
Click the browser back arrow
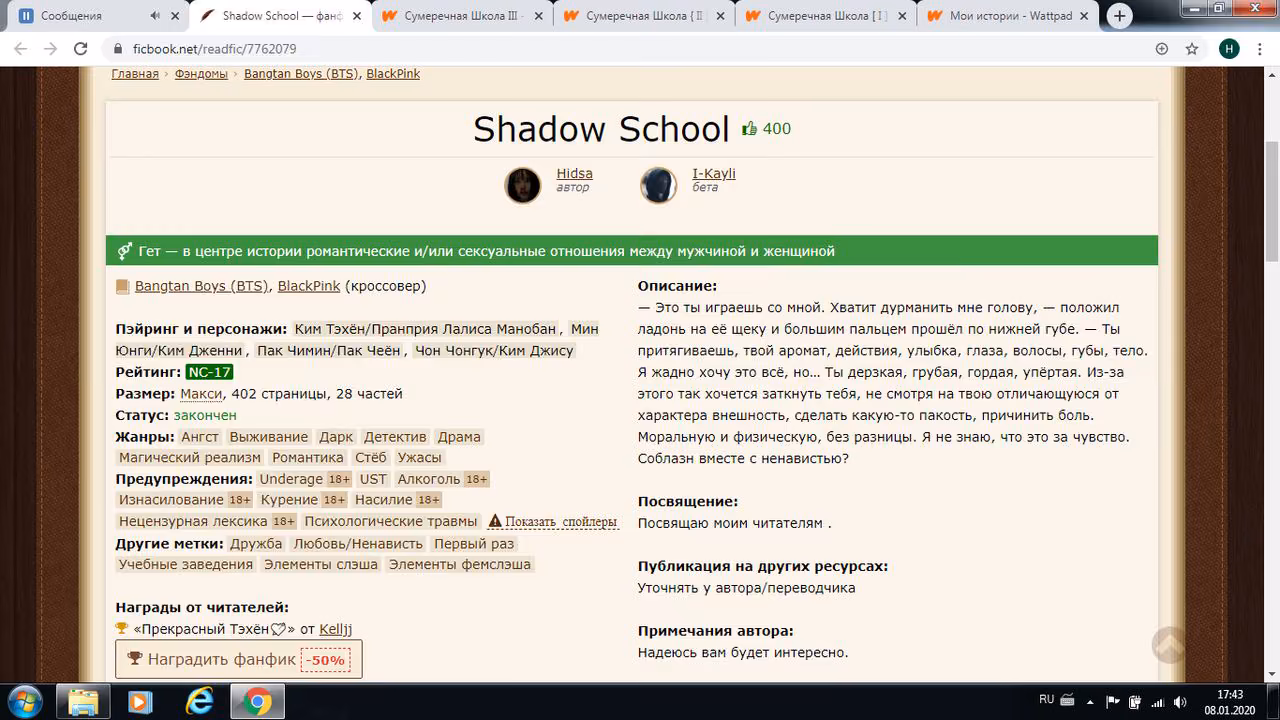[x=22, y=49]
